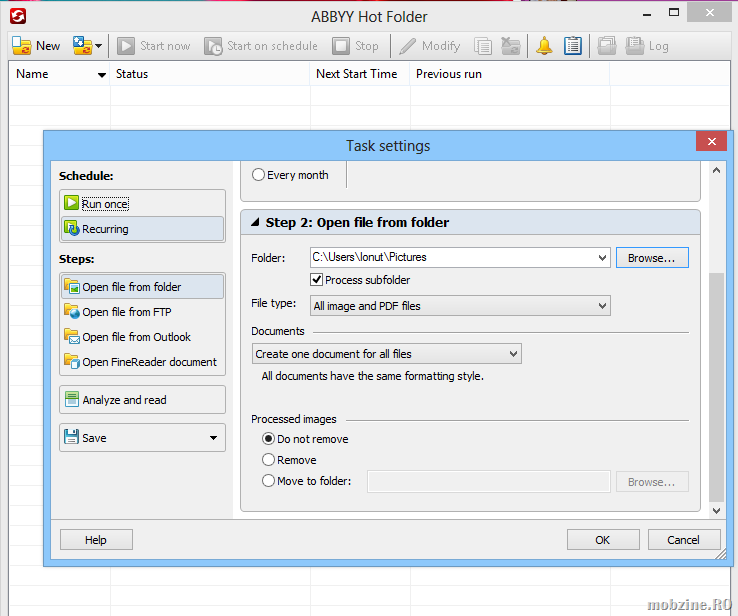Open the Create one document dropdown

(x=386, y=353)
